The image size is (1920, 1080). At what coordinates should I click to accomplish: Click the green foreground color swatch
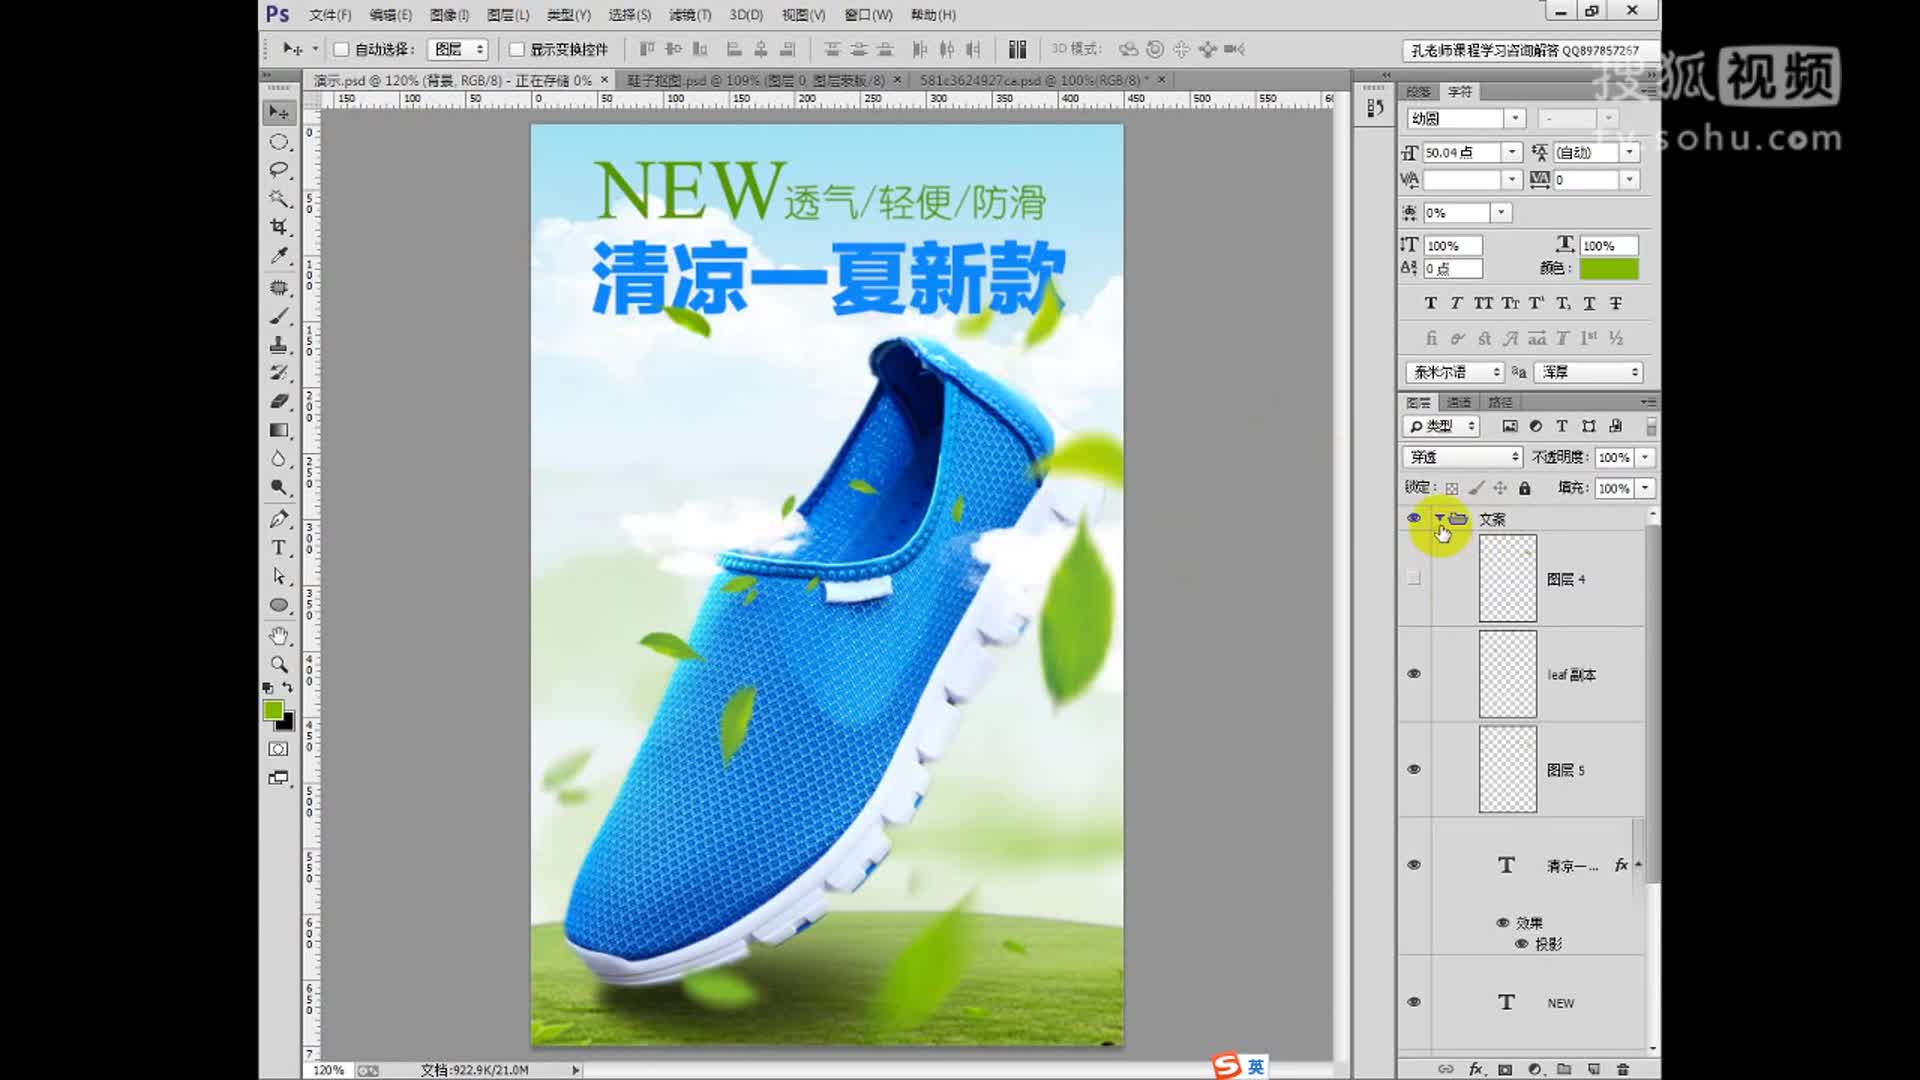(273, 709)
